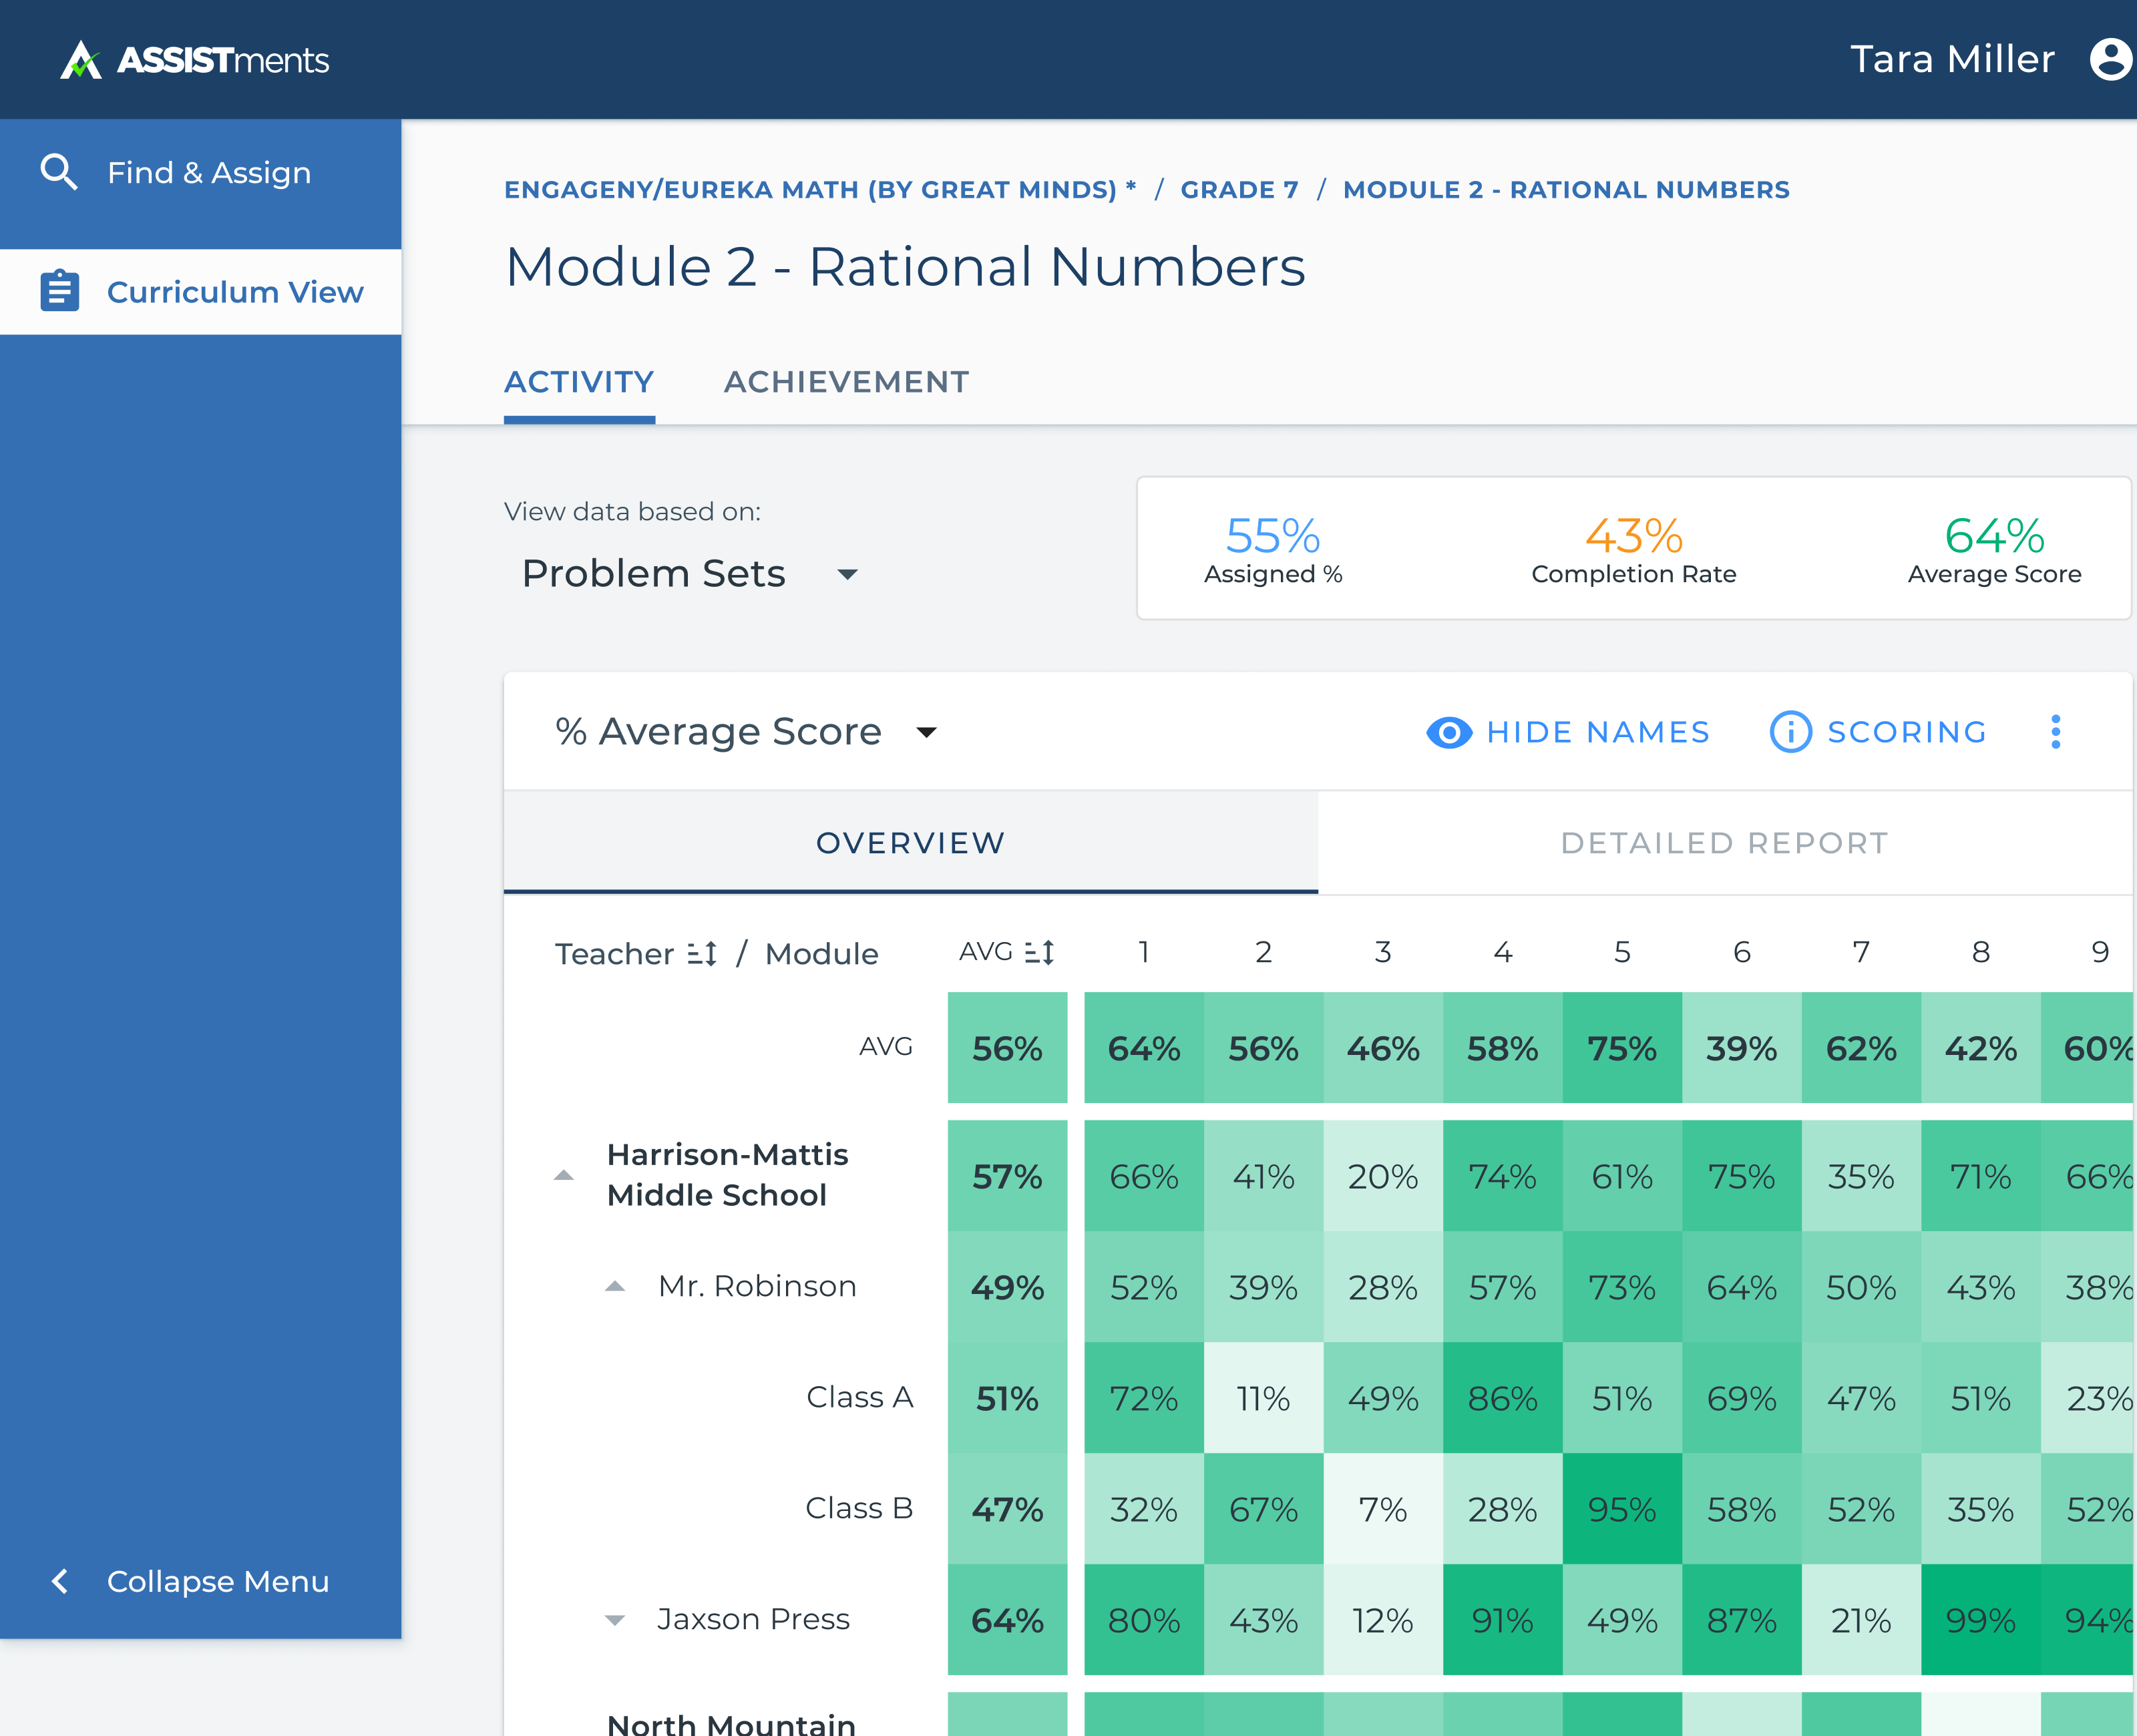Open the three-dot more options menu
Screen dimensions: 2137x1736
click(x=2055, y=732)
